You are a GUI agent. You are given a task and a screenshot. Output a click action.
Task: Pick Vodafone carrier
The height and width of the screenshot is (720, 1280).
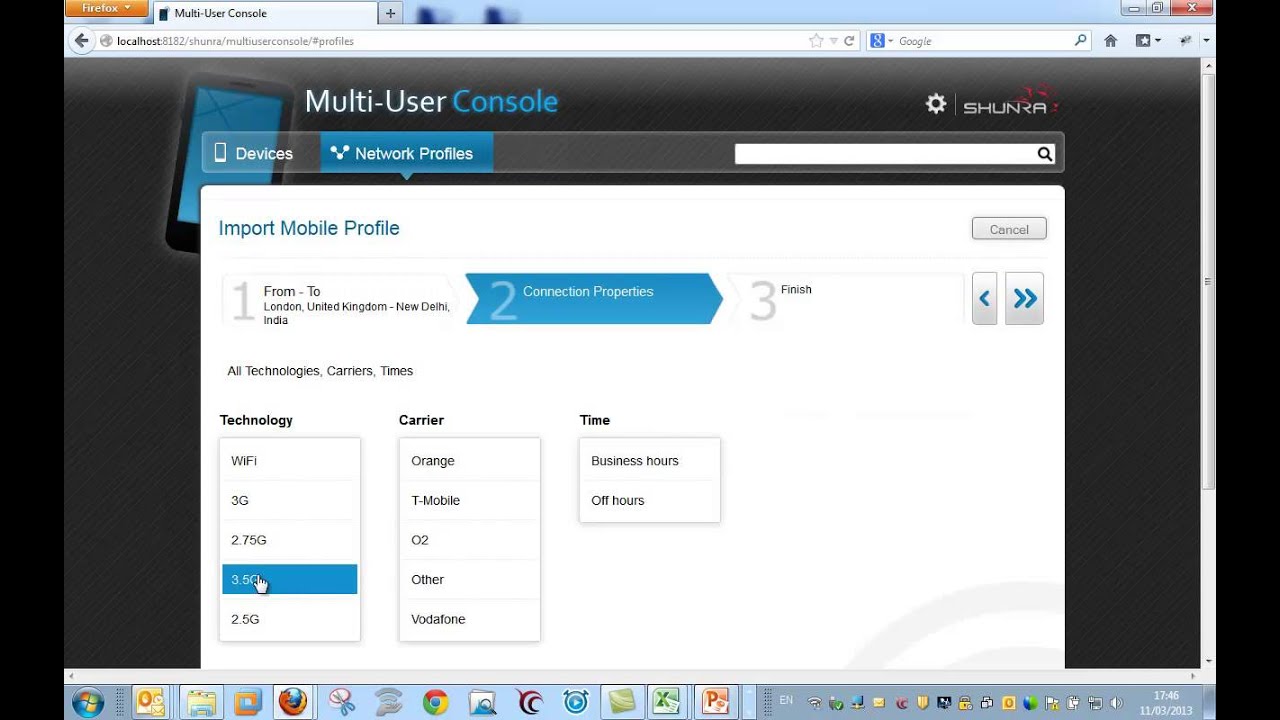(469, 619)
